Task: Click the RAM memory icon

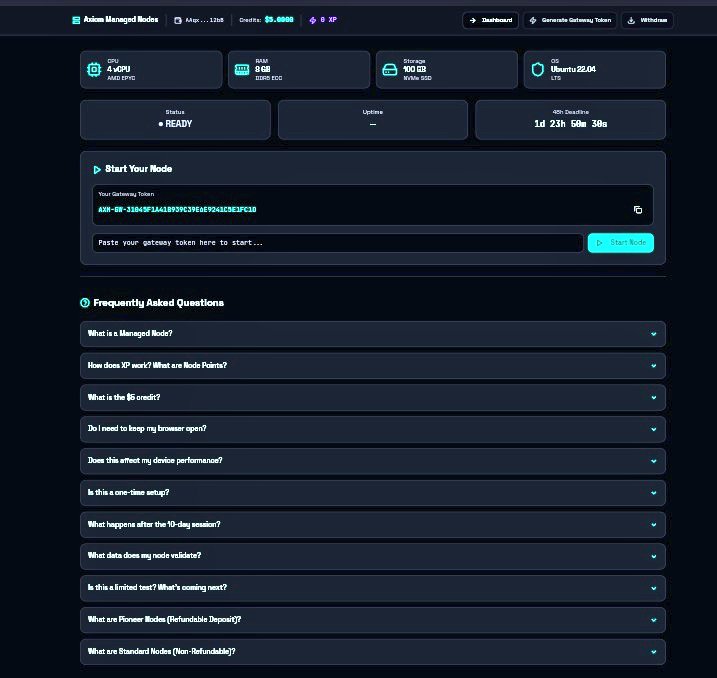Action: tap(242, 69)
